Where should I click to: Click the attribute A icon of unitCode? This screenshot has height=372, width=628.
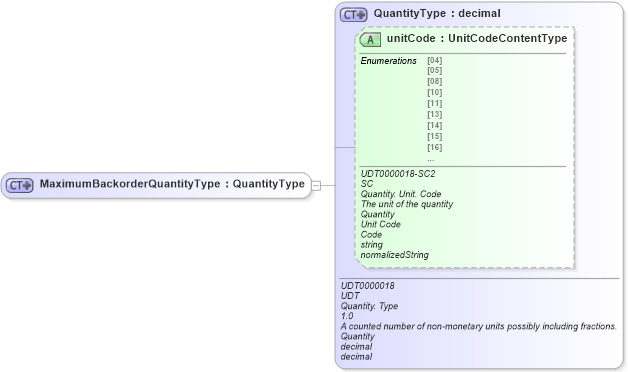(x=370, y=40)
